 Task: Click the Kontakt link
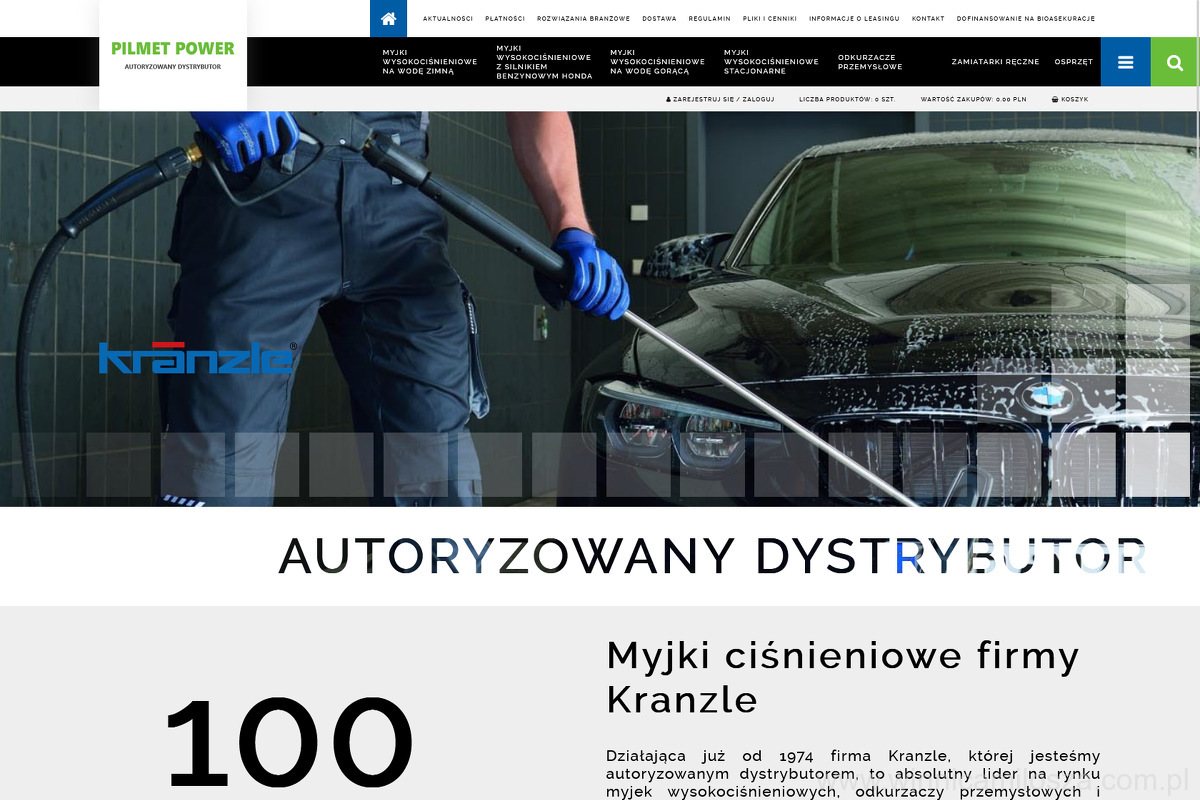click(928, 19)
